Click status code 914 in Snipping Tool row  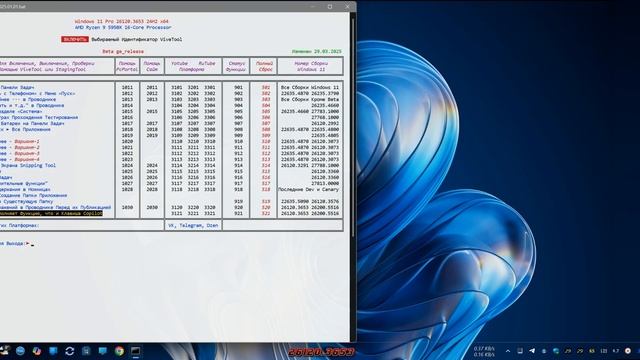click(238, 165)
